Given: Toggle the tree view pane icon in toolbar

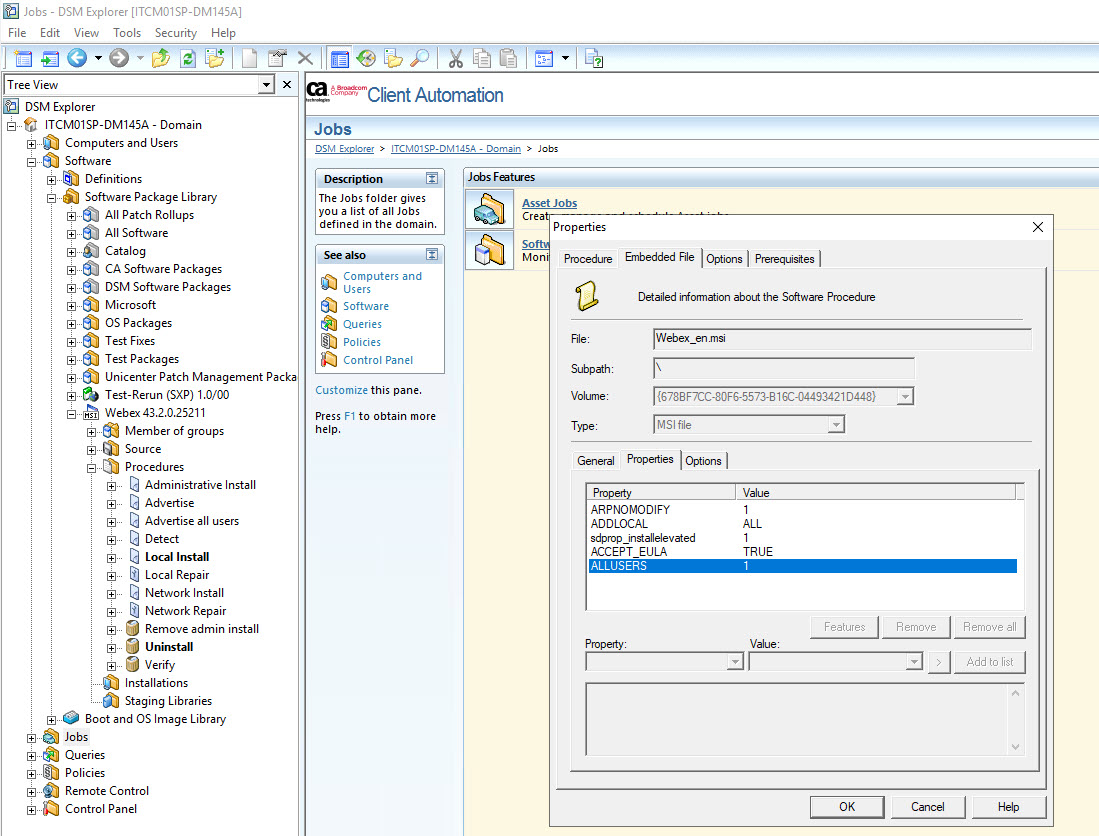Looking at the screenshot, I should (340, 58).
